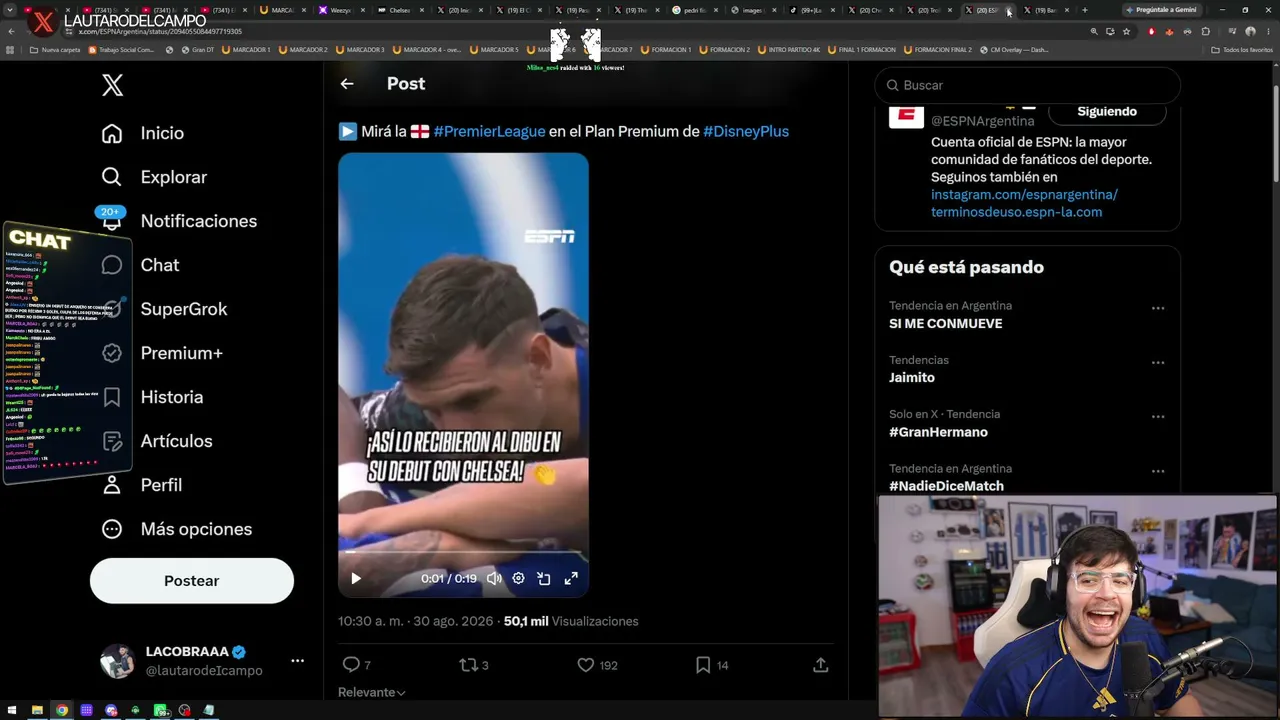Open the #NadieDiceMatch trend

pos(946,486)
